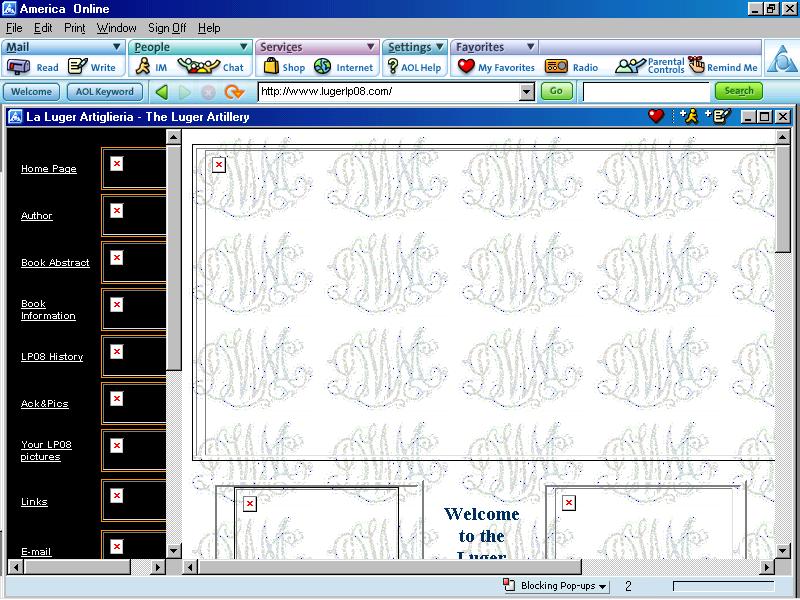Open the Chat people icon
This screenshot has width=800, height=600.
pos(198,66)
